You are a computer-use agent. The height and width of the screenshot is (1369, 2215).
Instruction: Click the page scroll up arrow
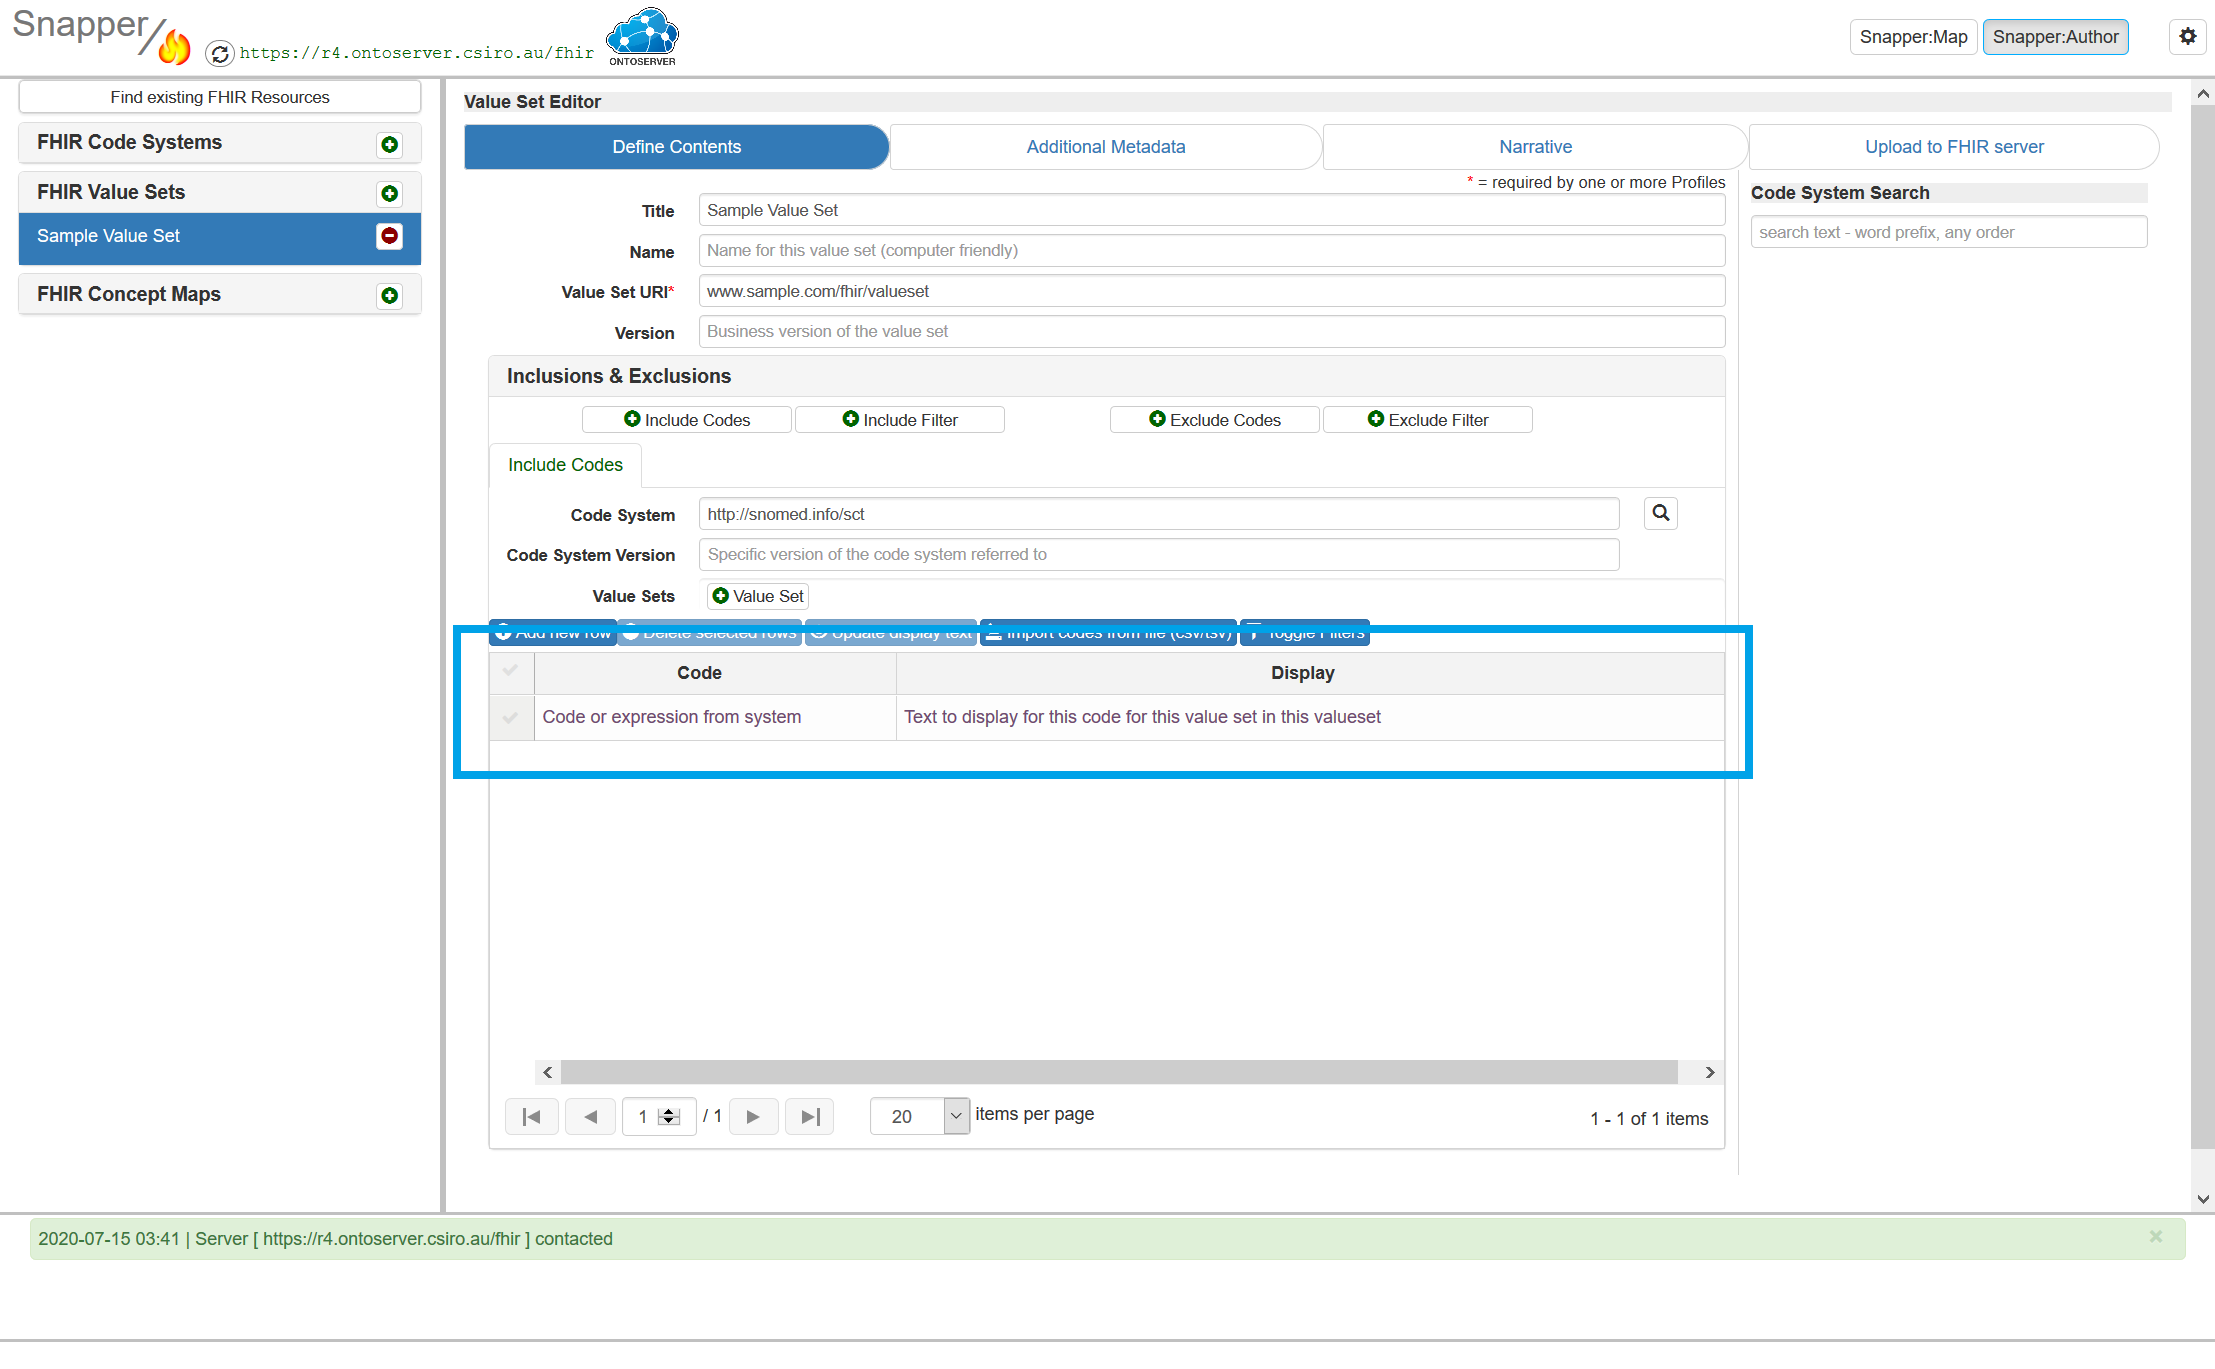[x=2202, y=94]
